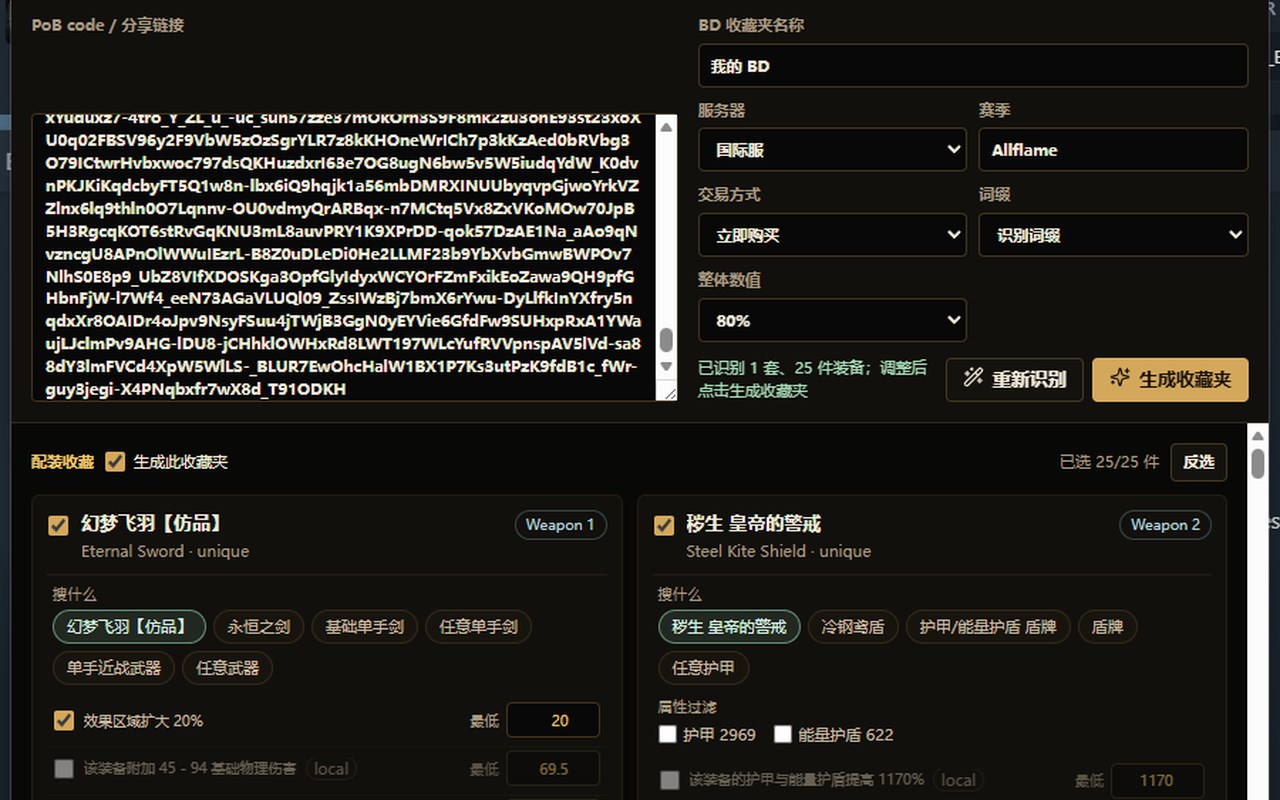Select the 永恒之剑 search chip
This screenshot has width=1280, height=800.
click(x=258, y=627)
